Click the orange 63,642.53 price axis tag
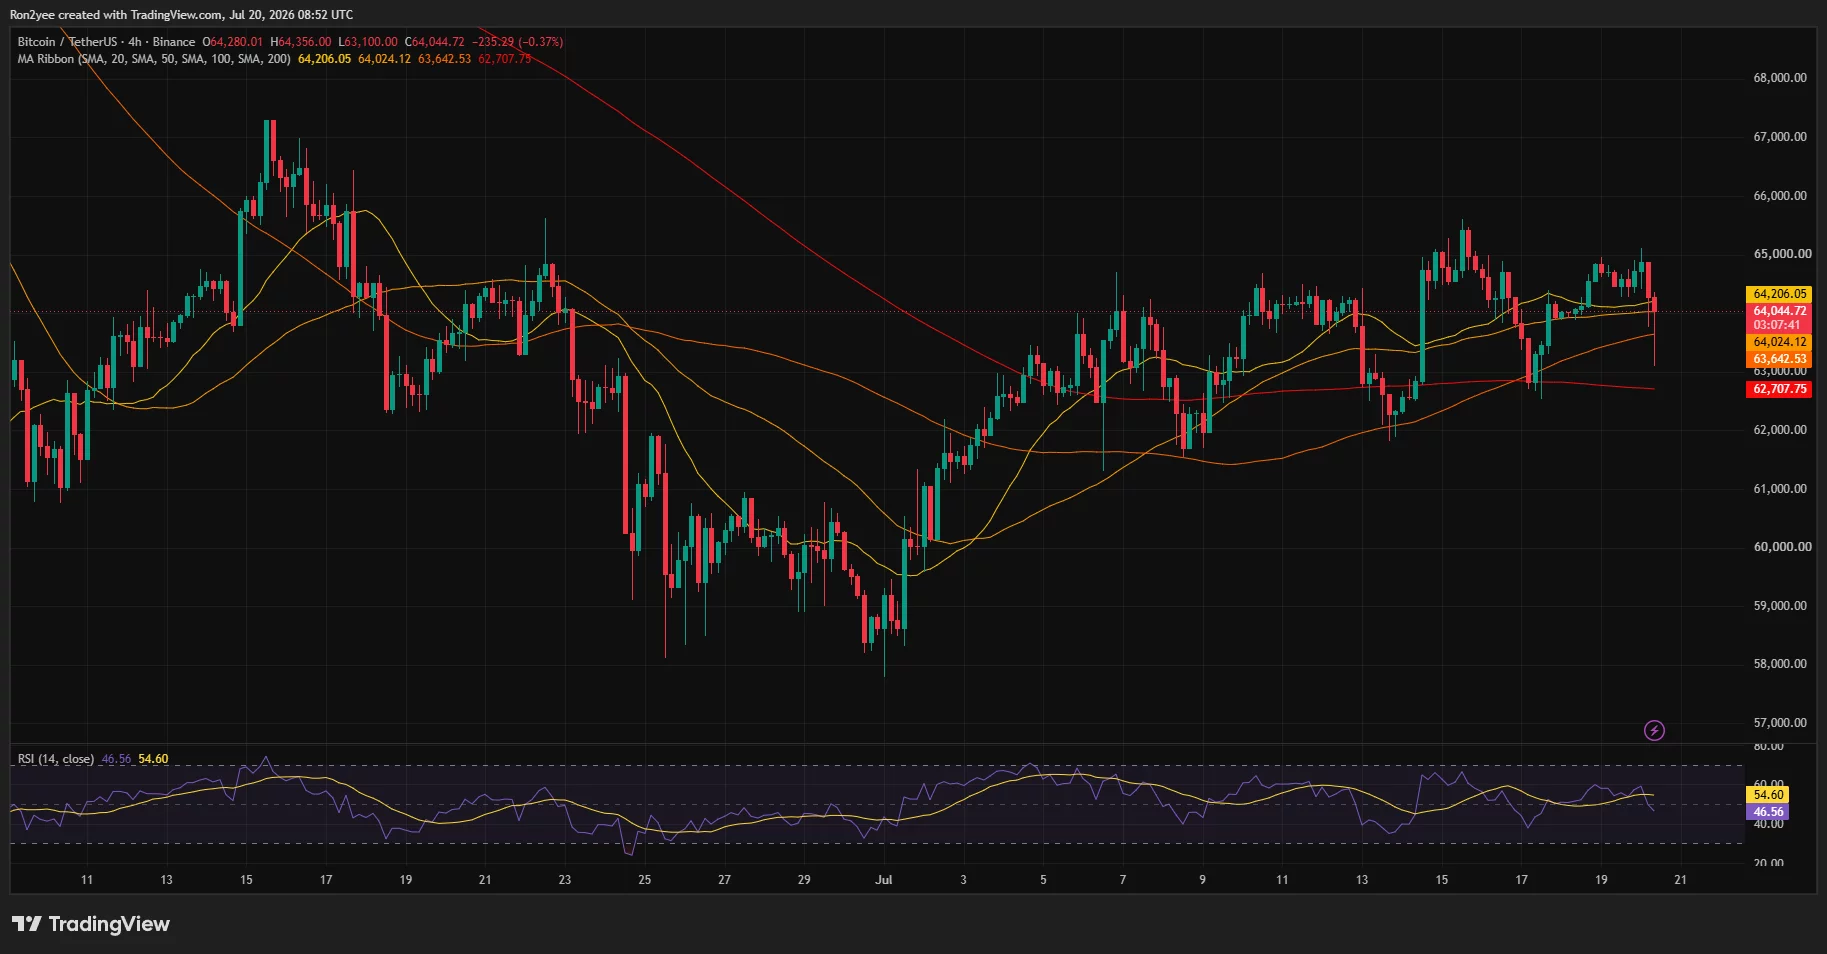The height and width of the screenshot is (954, 1827). pyautogui.click(x=1780, y=359)
